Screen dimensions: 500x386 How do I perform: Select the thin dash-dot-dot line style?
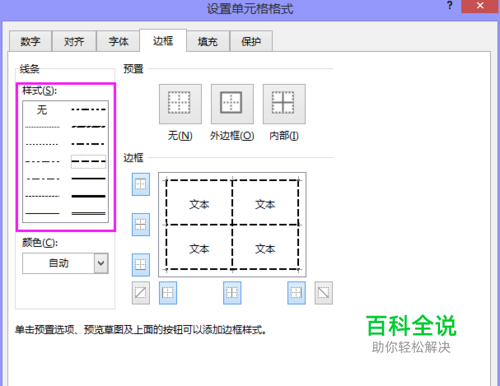point(42,162)
